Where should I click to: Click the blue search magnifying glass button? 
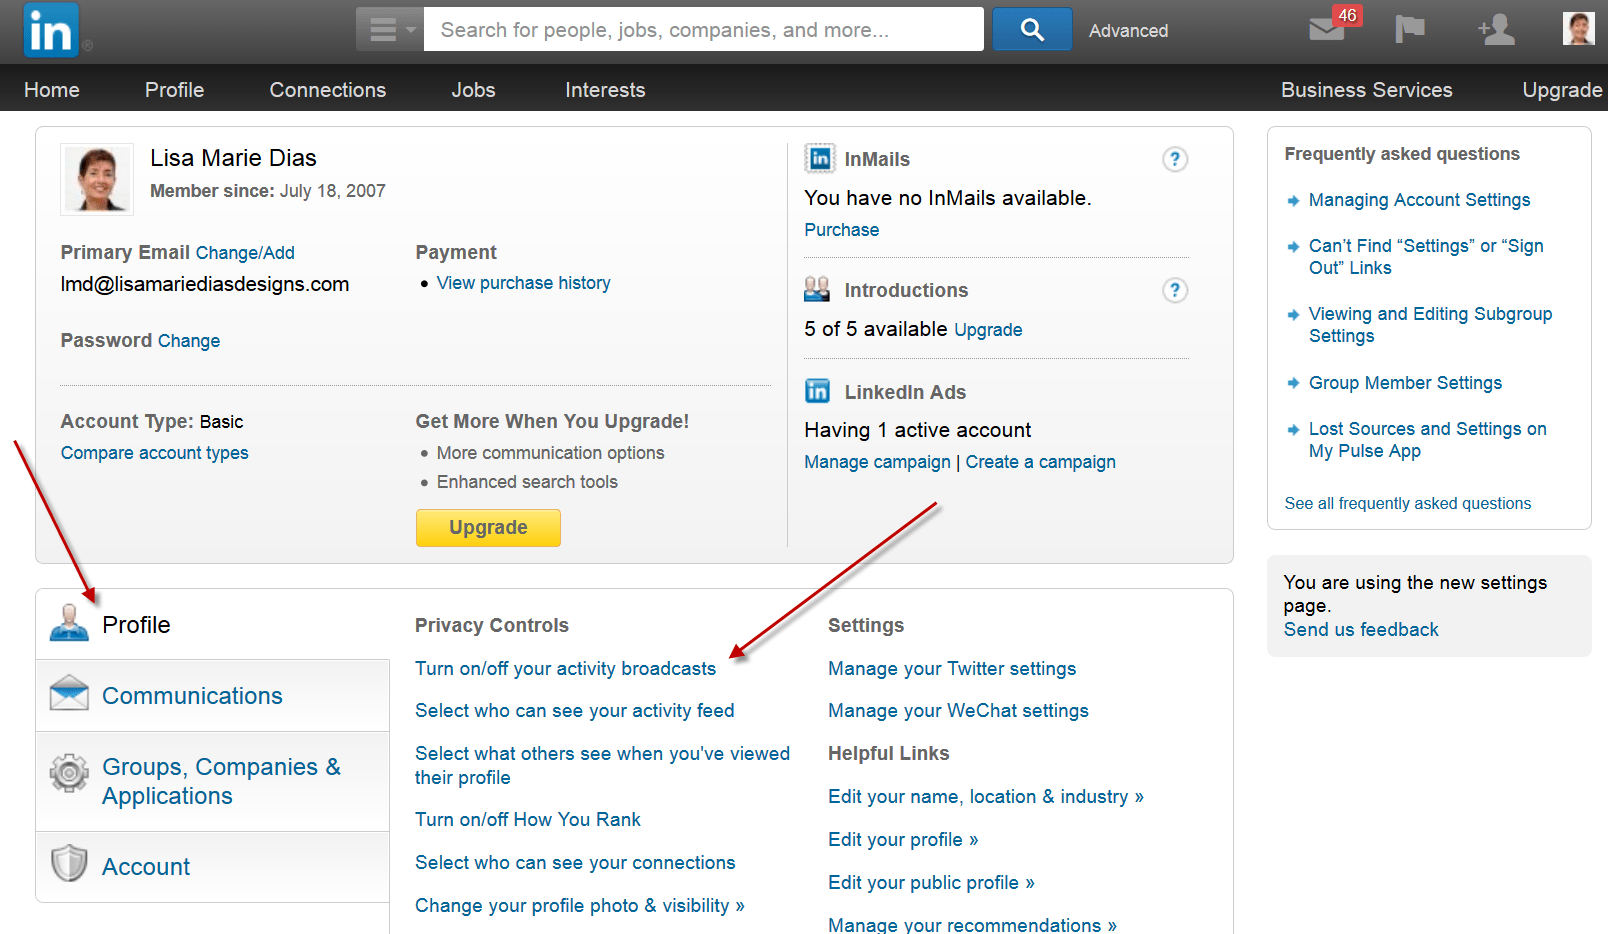(1031, 29)
